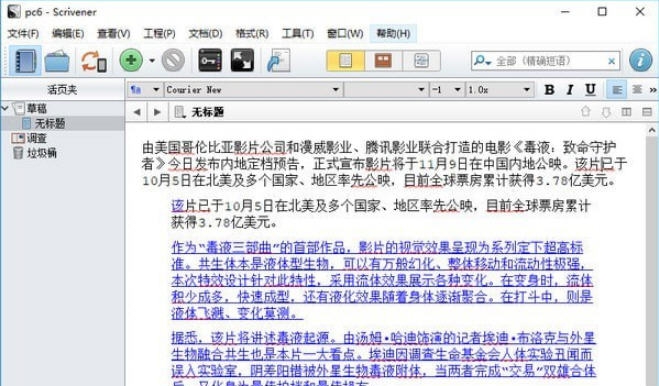Open the 文档(D) menu

point(205,33)
